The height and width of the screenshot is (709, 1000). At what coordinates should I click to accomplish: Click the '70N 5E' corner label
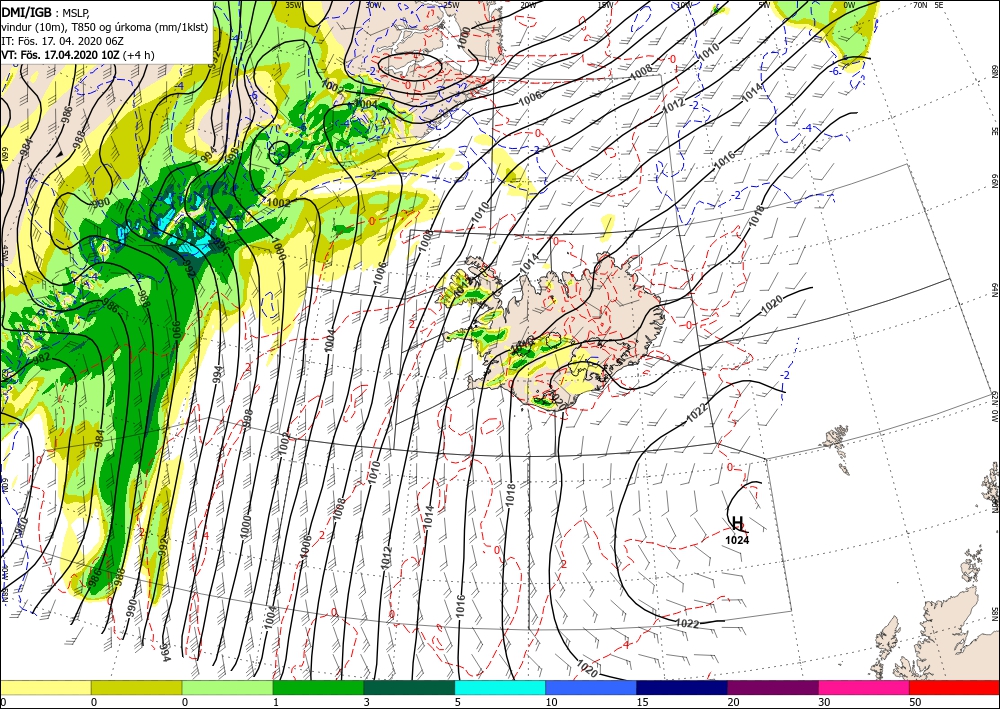pyautogui.click(x=928, y=5)
